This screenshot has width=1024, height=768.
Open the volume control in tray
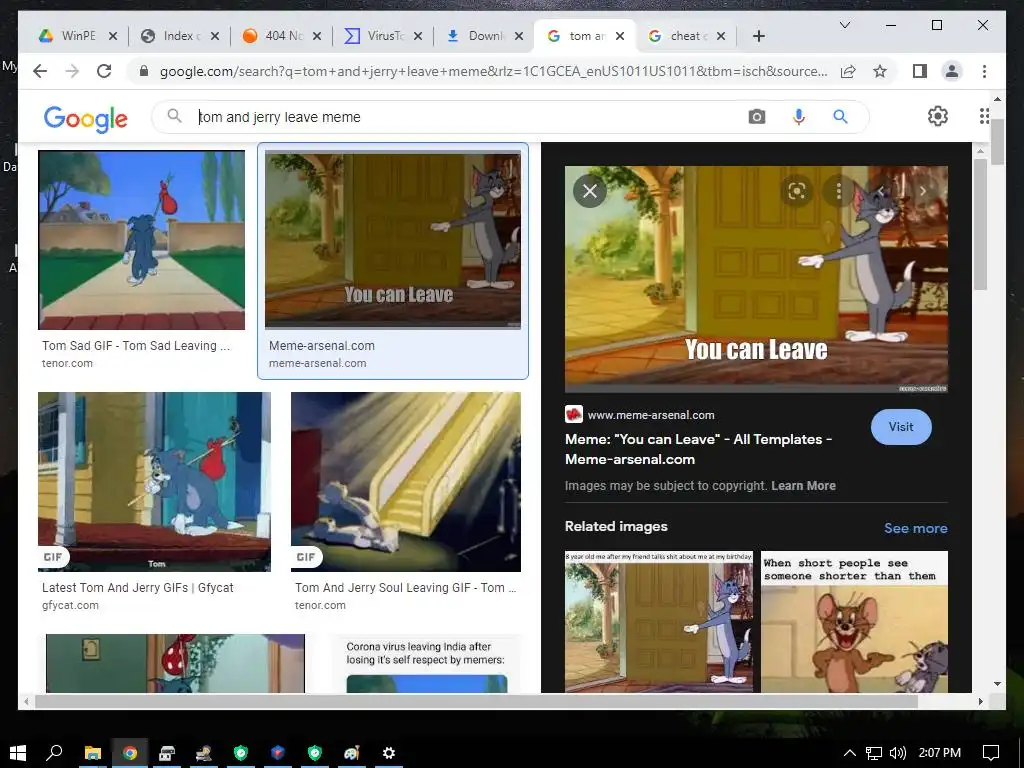click(898, 753)
